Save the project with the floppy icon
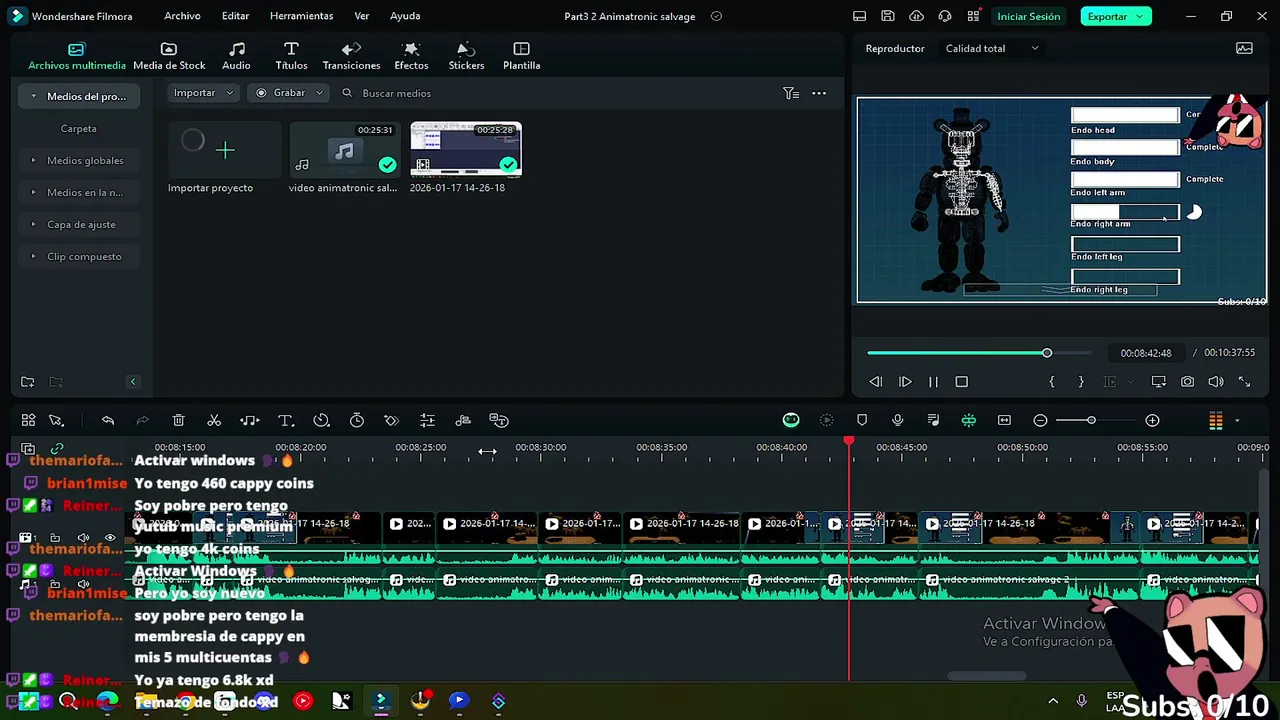The image size is (1280, 720). [x=888, y=16]
